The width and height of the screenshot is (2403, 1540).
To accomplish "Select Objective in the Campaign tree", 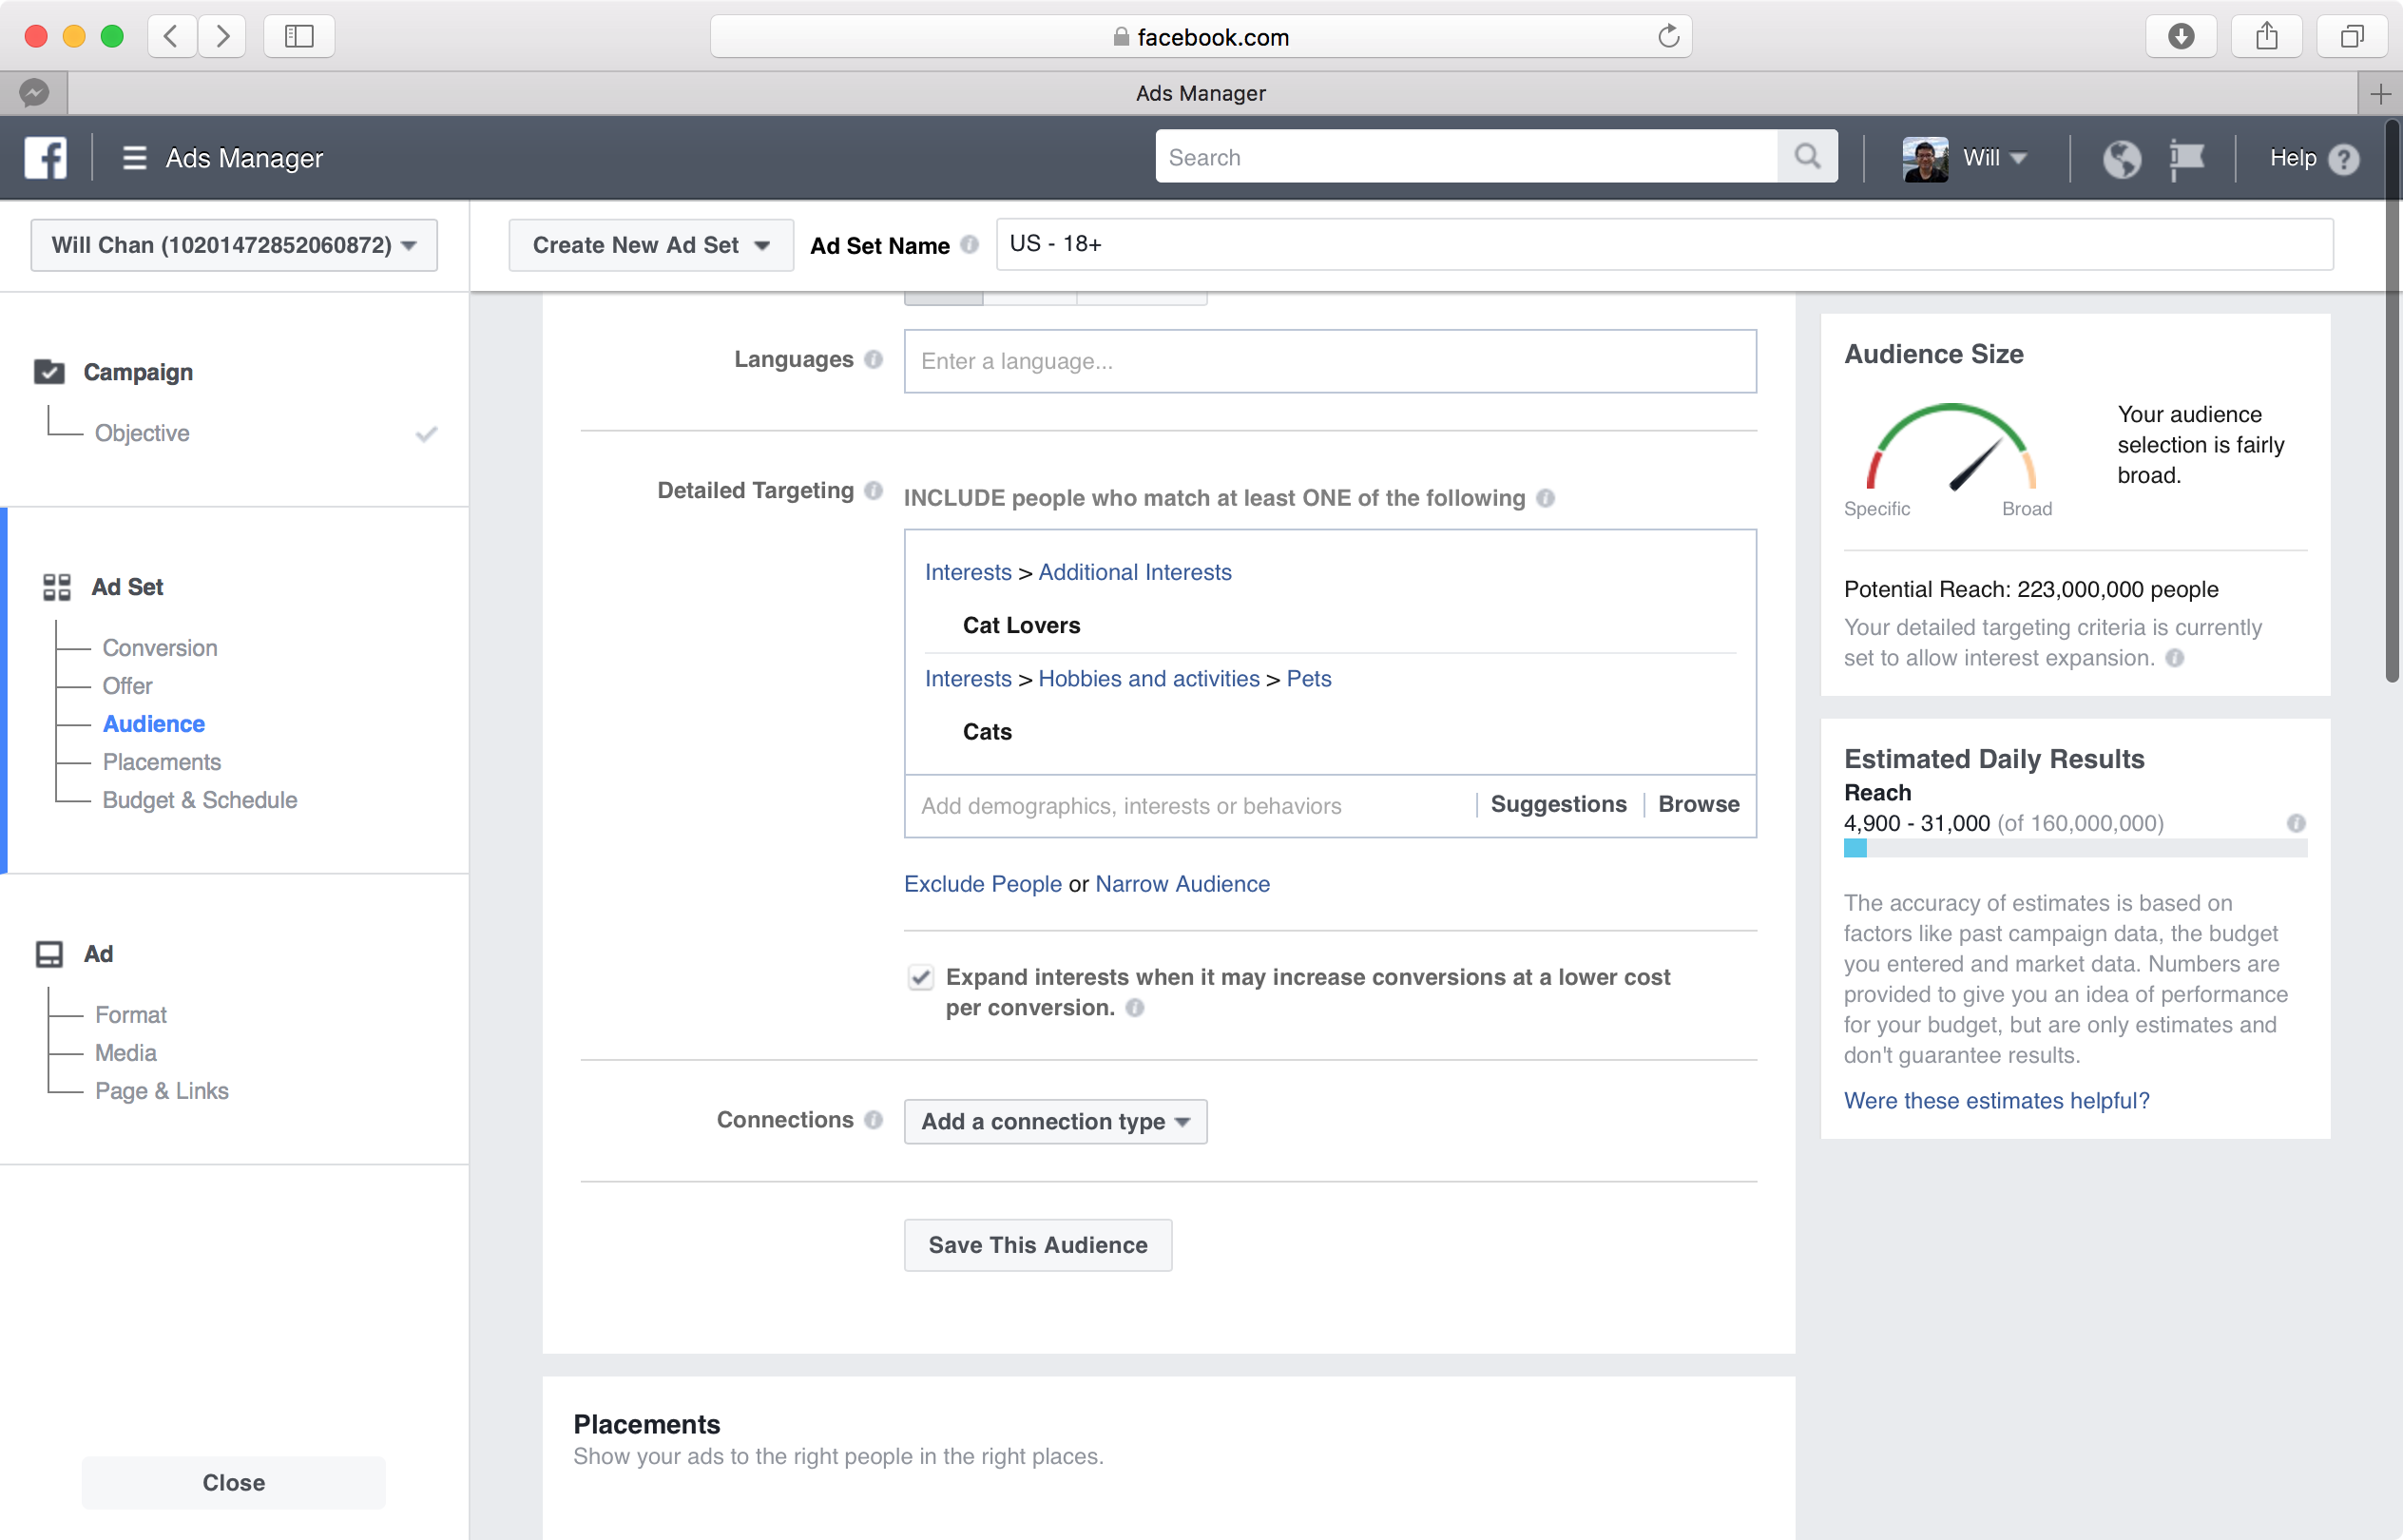I will click(x=142, y=433).
